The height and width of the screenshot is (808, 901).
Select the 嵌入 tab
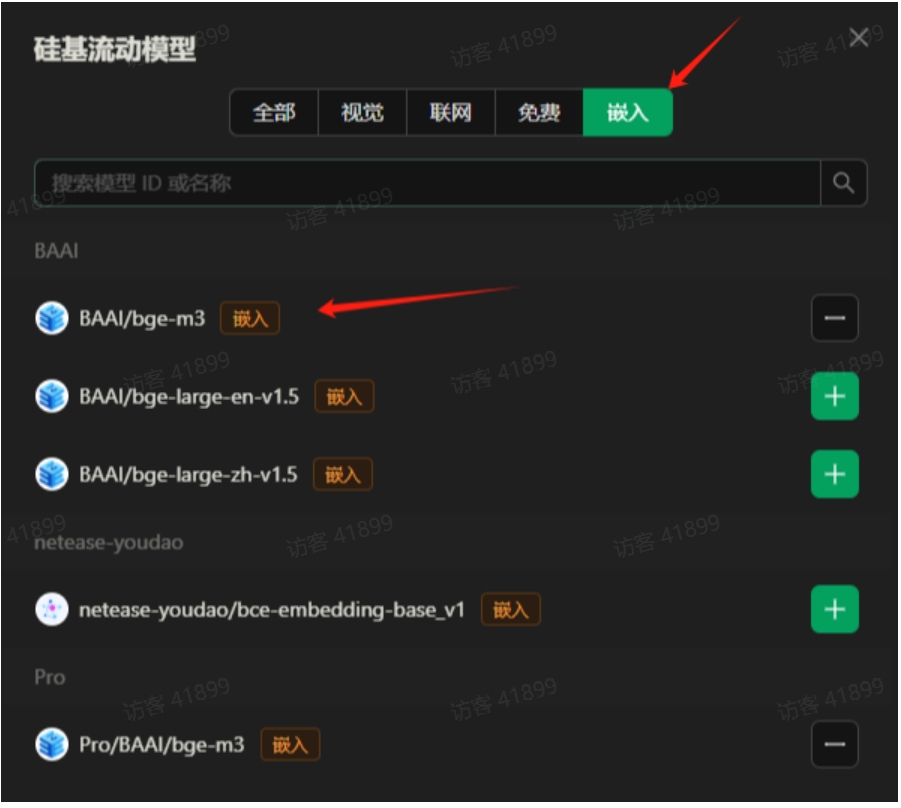tap(627, 113)
